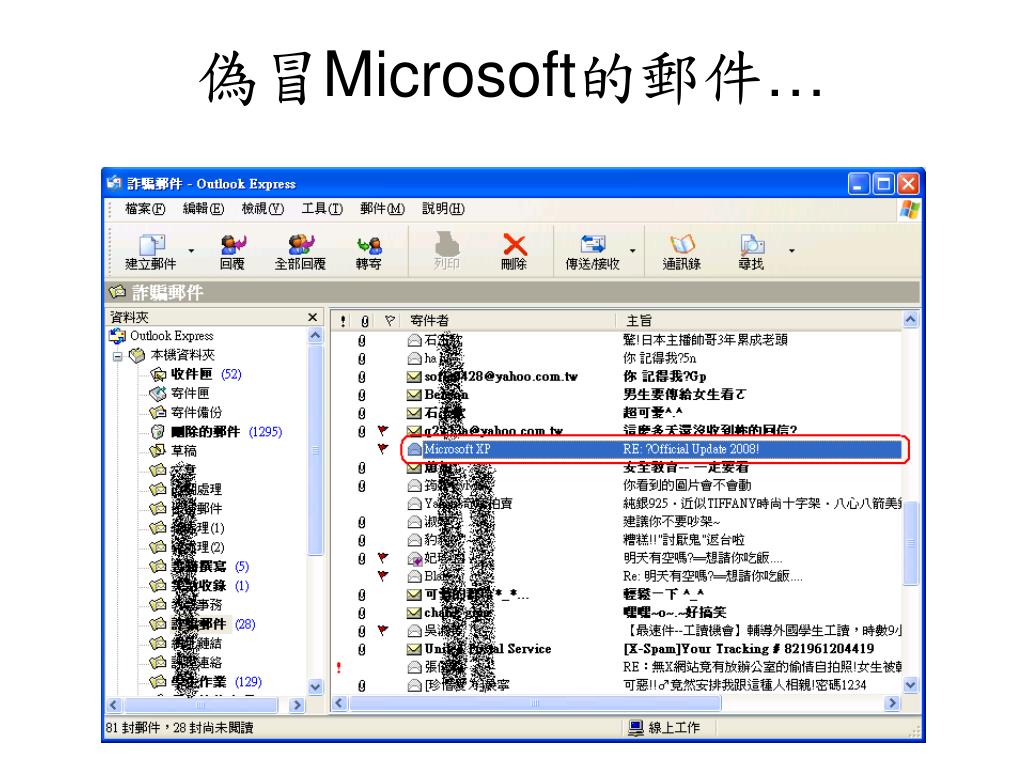Click scroll-right arrow of message list

892,703
